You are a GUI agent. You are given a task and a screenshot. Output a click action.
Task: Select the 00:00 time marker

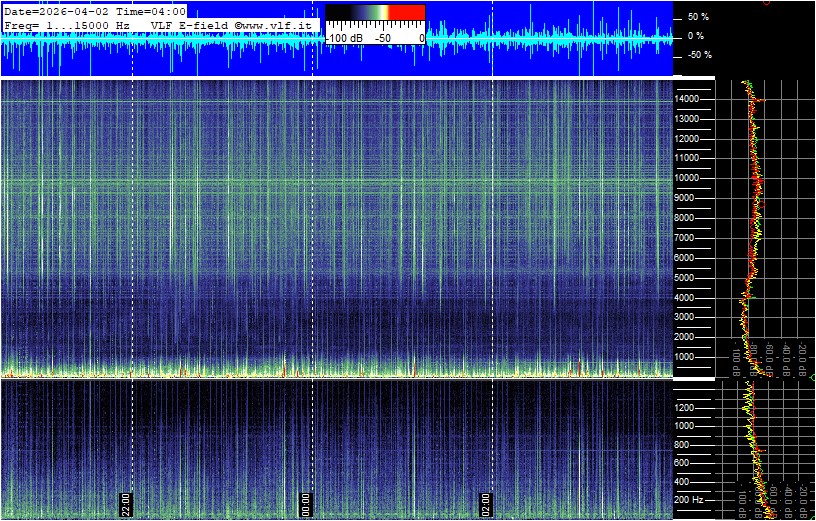pos(307,502)
